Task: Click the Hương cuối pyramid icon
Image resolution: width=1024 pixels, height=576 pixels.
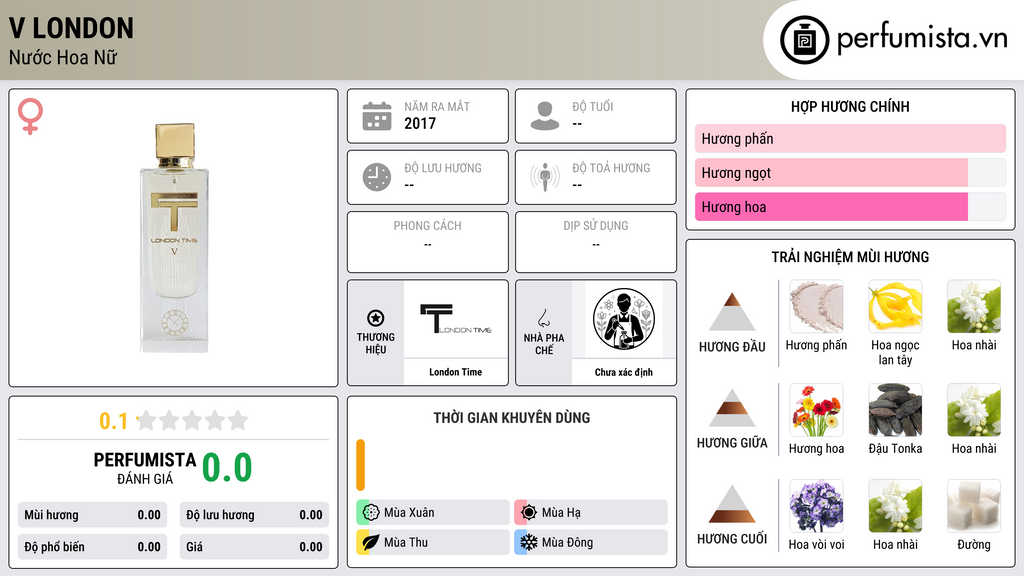Action: pos(732,504)
